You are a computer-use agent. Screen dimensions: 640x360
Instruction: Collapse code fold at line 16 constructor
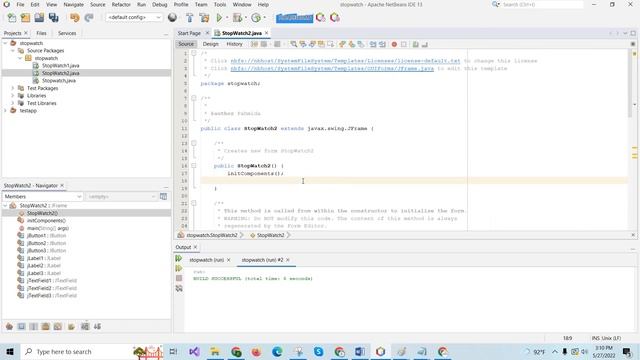(x=194, y=166)
